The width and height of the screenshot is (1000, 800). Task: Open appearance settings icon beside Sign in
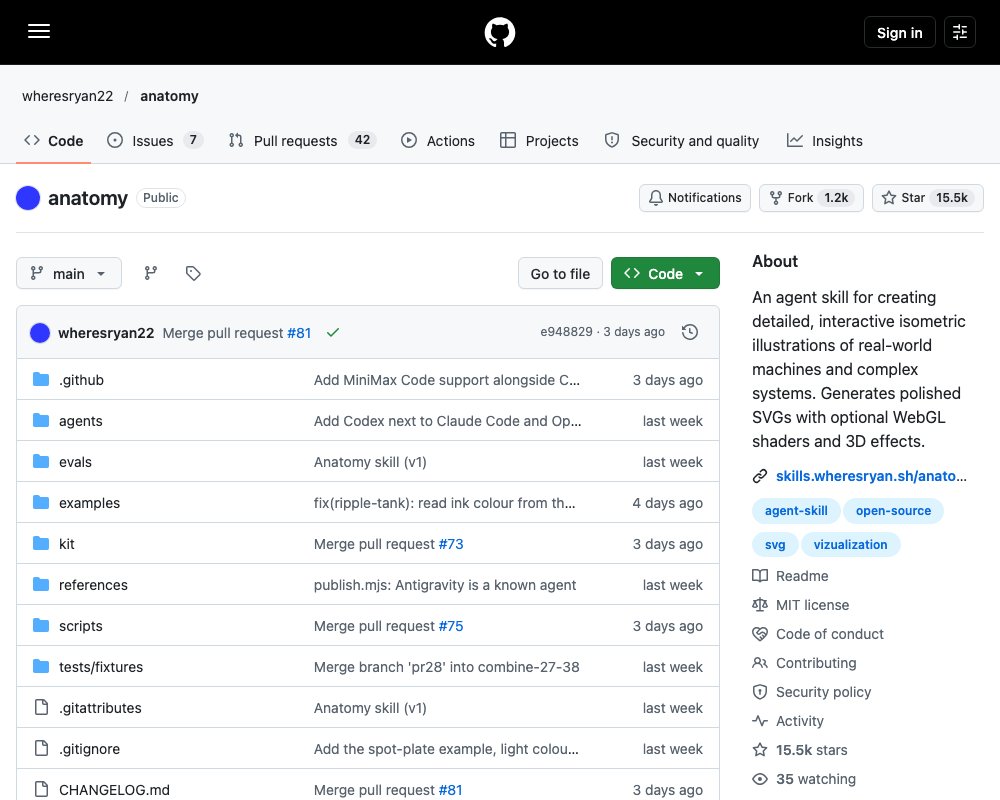(x=960, y=32)
